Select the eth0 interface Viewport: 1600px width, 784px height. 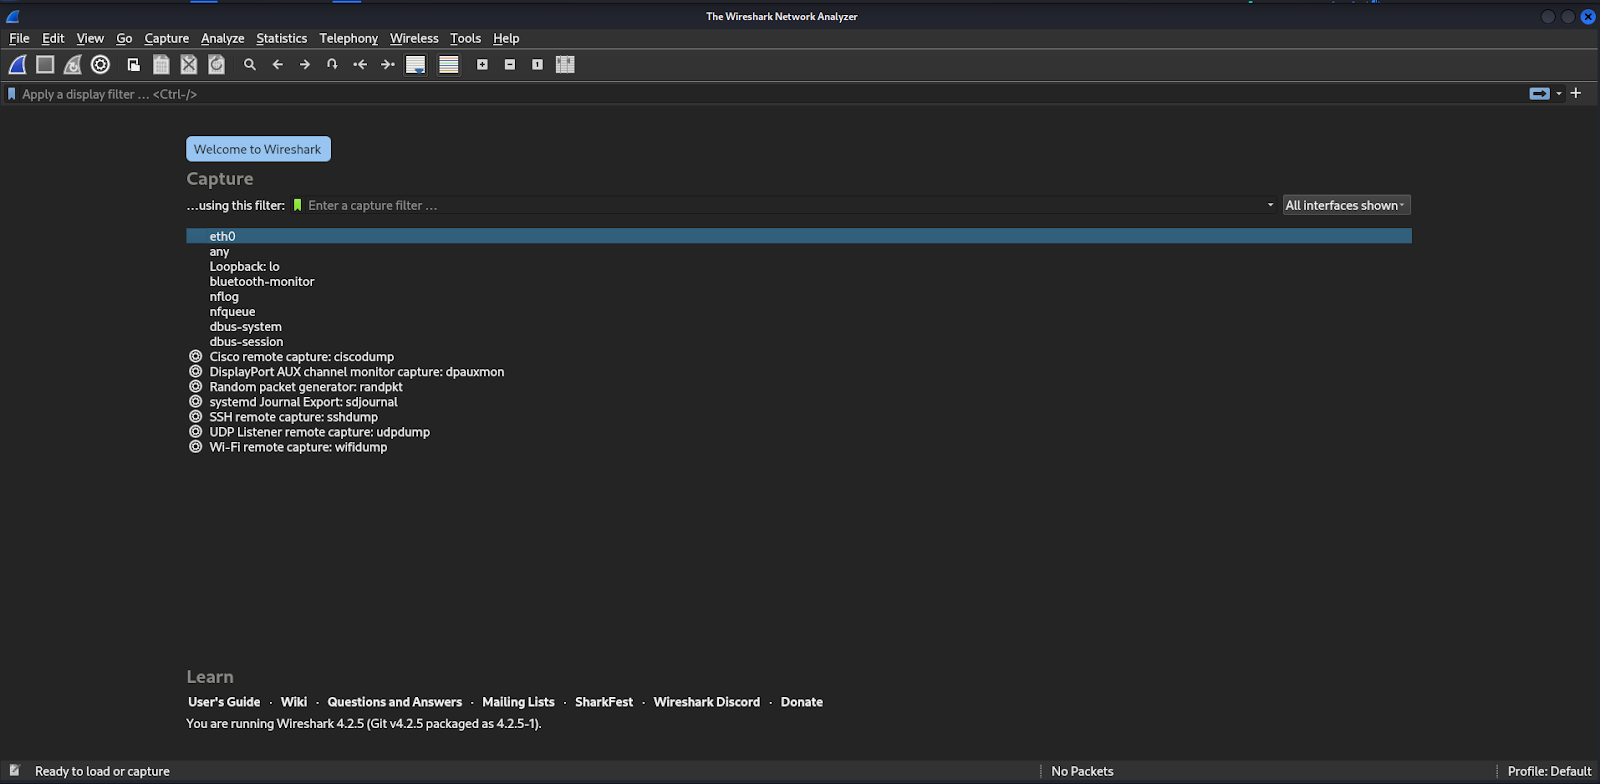pos(799,236)
